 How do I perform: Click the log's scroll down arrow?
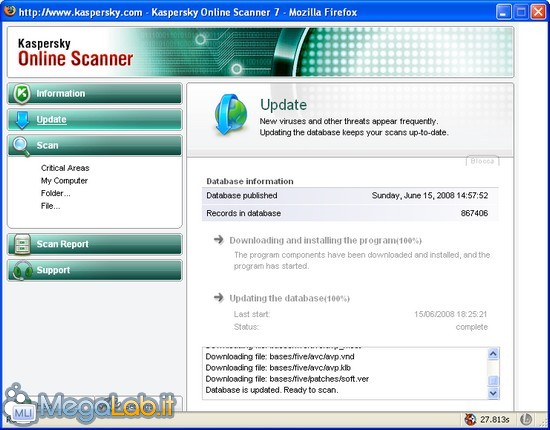493,393
